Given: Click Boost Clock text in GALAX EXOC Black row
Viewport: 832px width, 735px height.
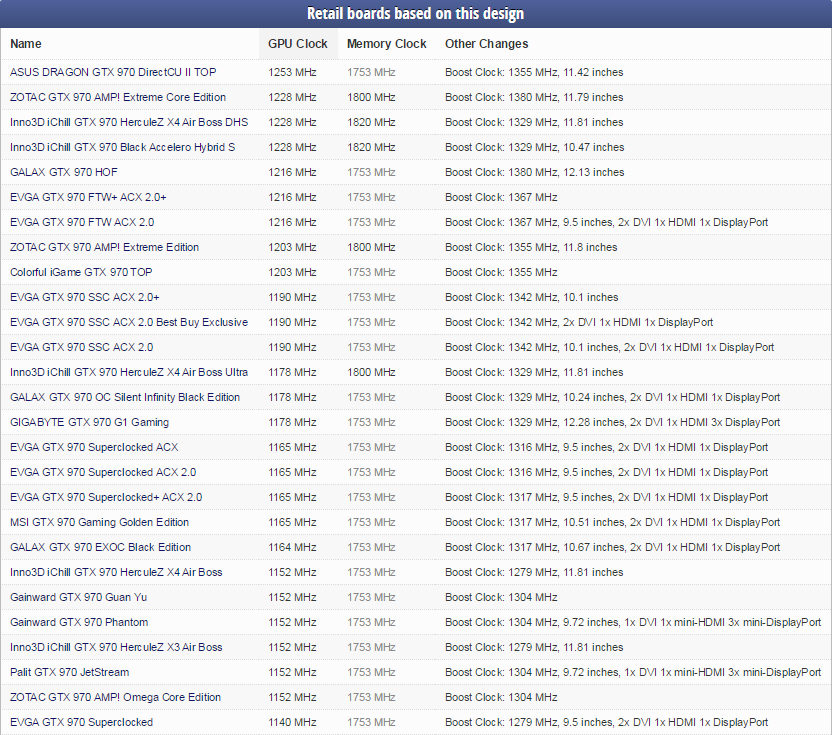Looking at the screenshot, I should (613, 547).
